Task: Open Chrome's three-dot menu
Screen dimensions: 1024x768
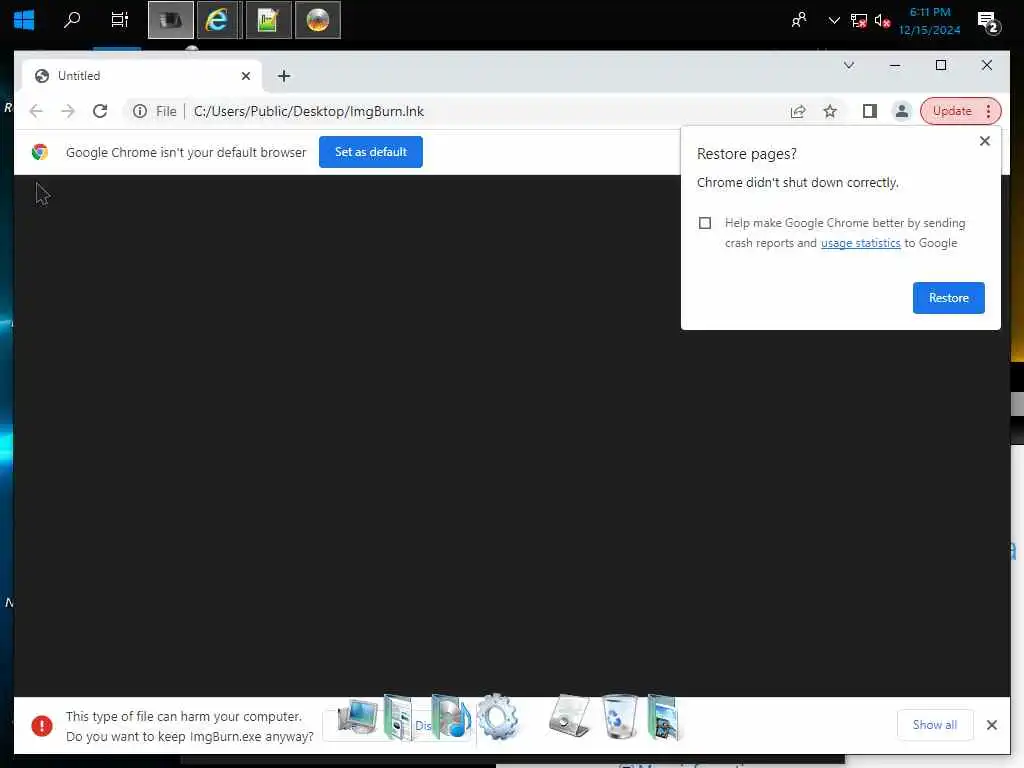Action: [989, 112]
